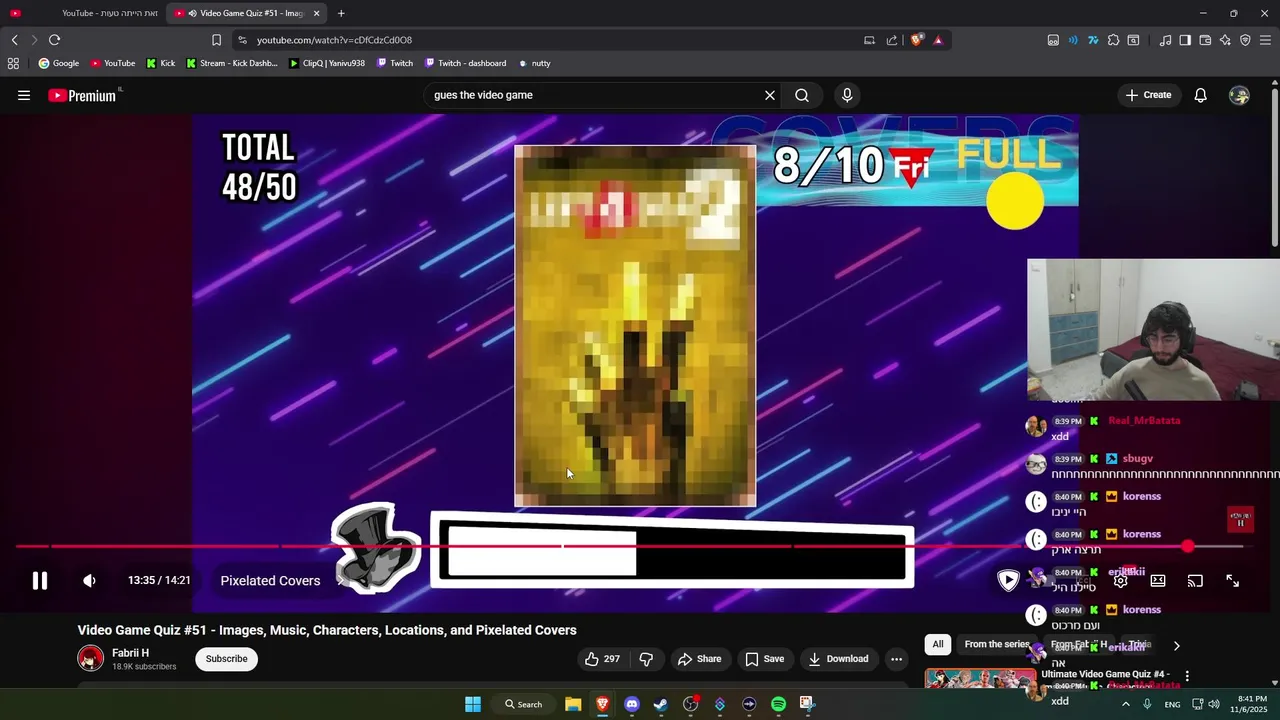Open the Brave VPN shield icon
The image size is (1280, 720).
point(1245,40)
